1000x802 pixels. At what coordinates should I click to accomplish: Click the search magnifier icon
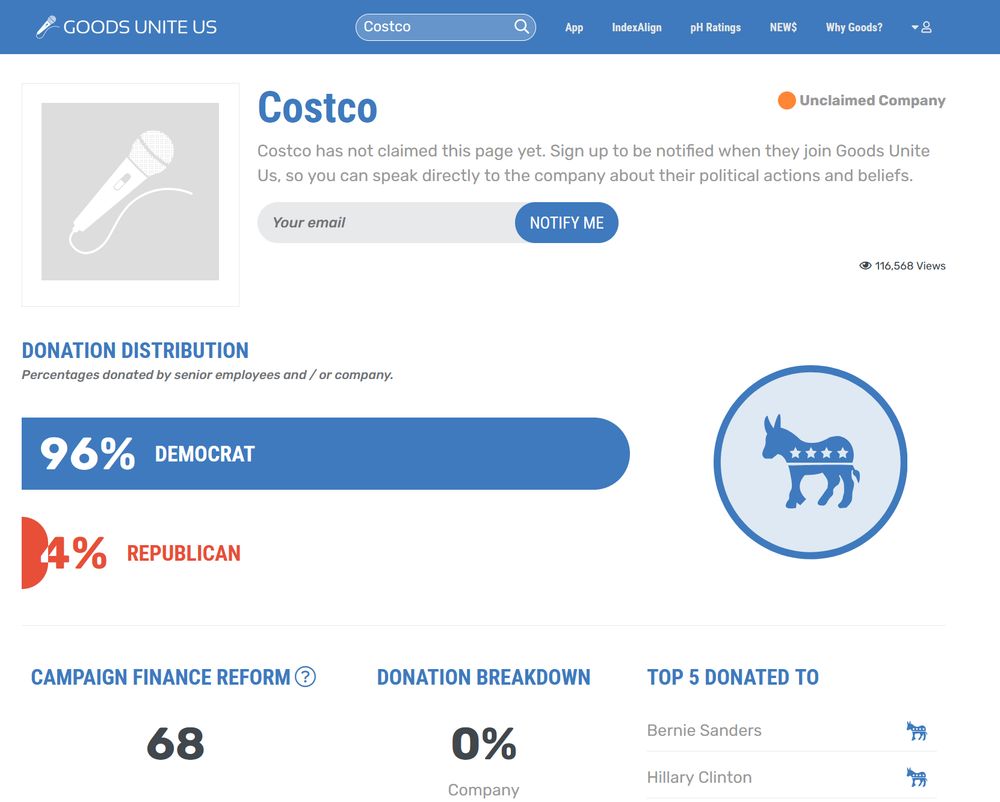pyautogui.click(x=521, y=27)
